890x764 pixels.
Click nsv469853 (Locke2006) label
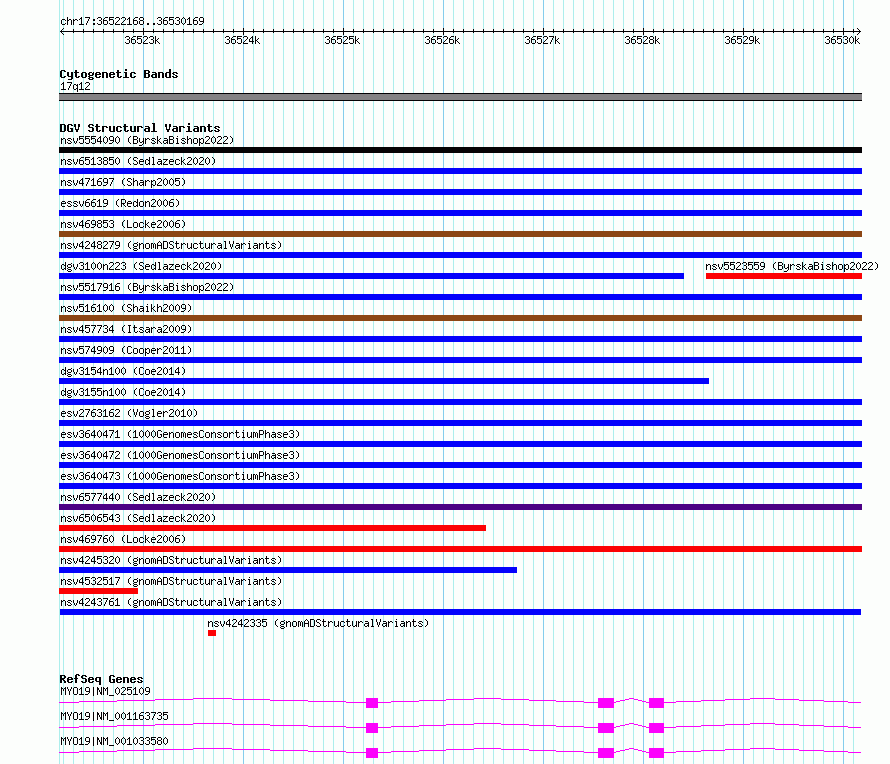pyautogui.click(x=123, y=224)
